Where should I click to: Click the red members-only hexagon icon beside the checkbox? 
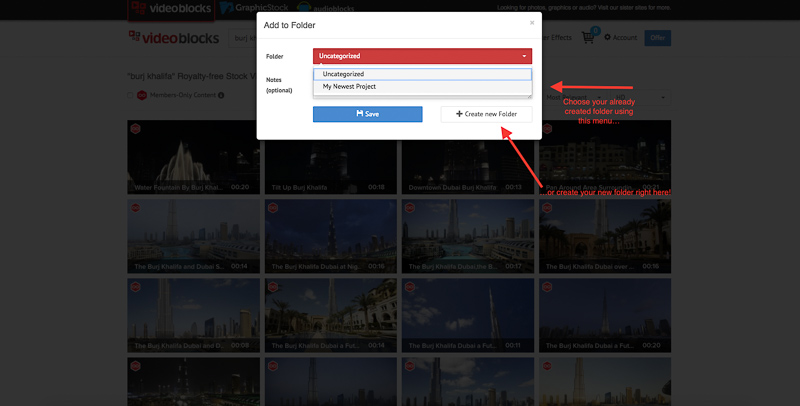click(142, 95)
